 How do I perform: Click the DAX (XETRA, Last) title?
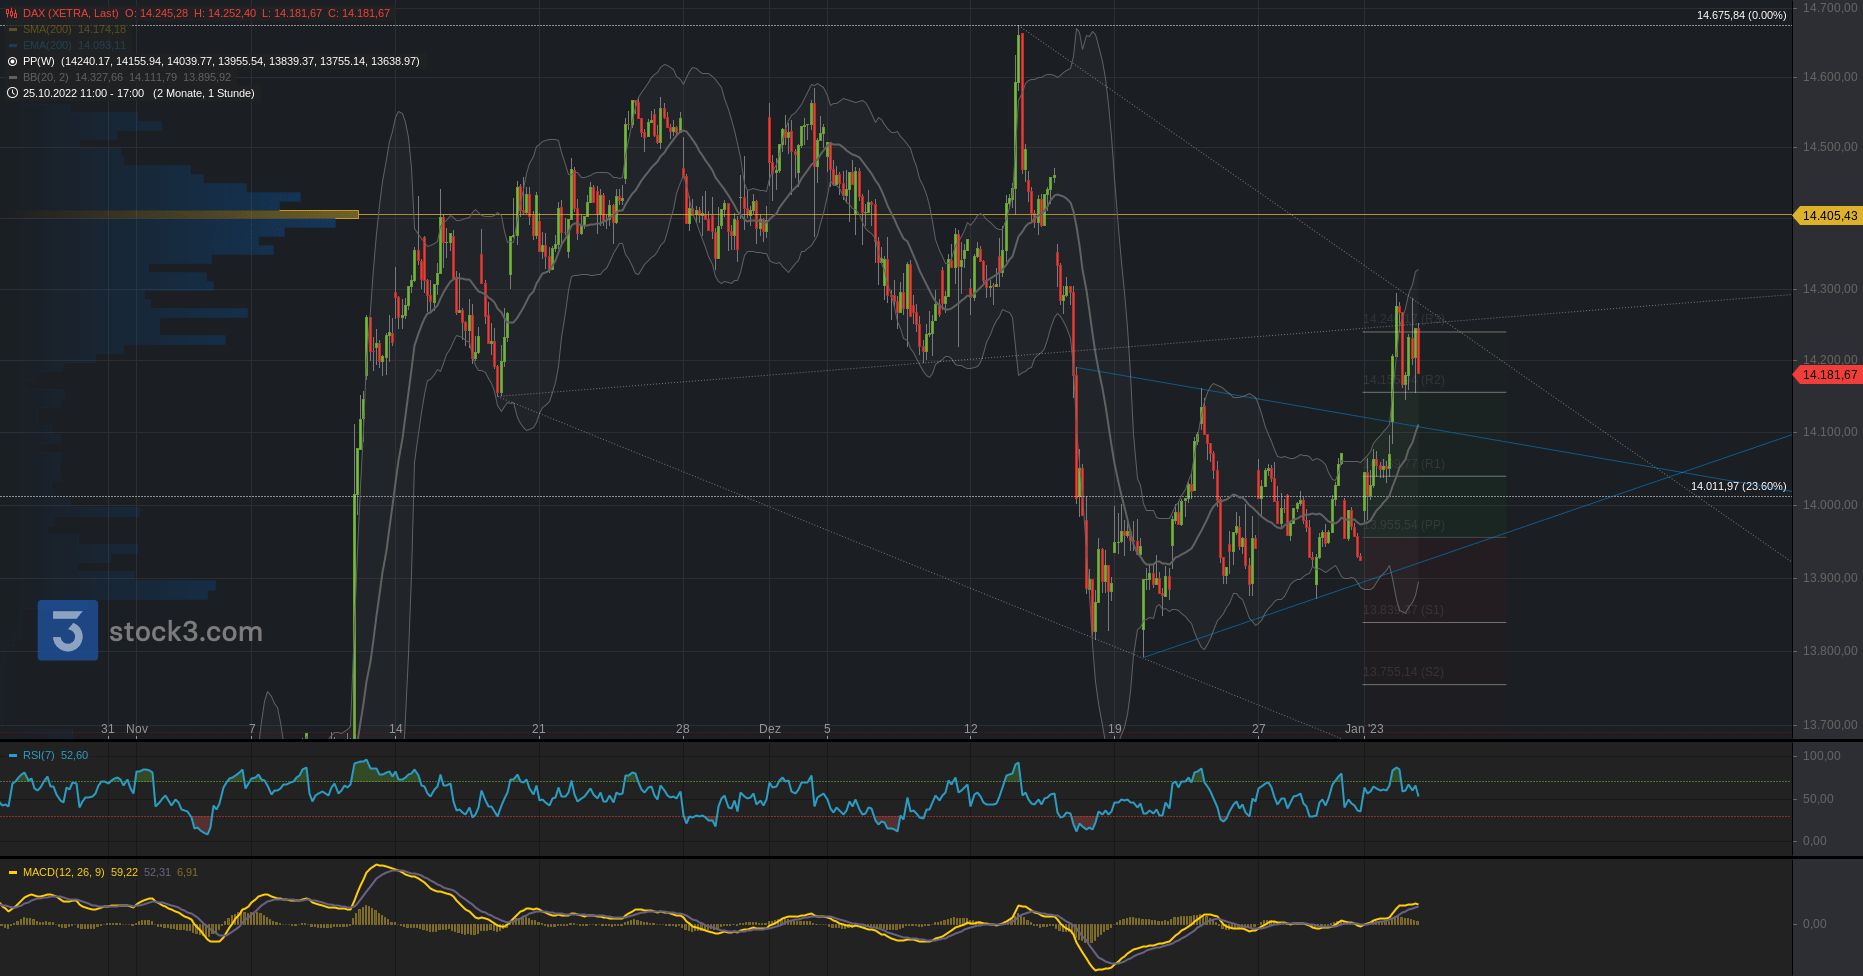tap(70, 13)
